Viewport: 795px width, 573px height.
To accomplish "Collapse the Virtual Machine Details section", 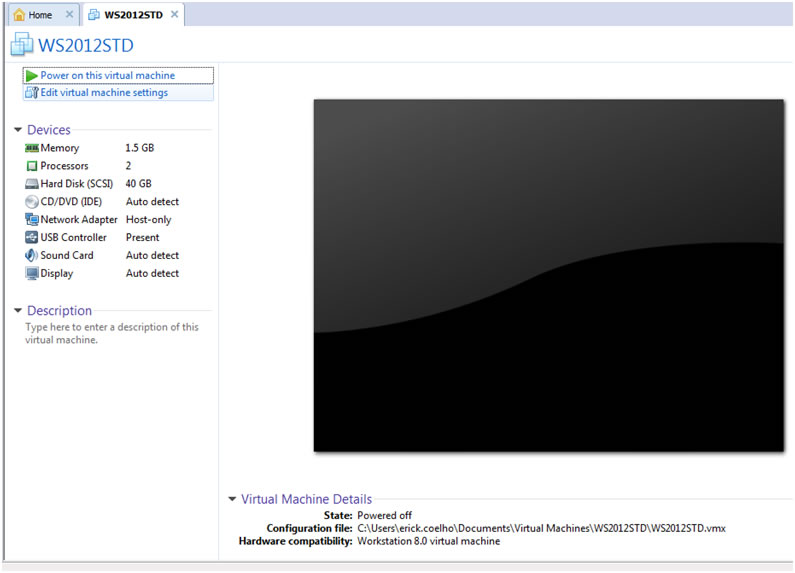I will [232, 499].
